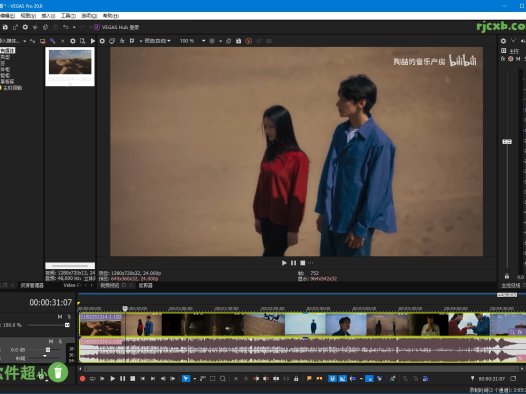Click the Save project icon in top toolbar
Viewport: 526px width, 394px height.
5,27
